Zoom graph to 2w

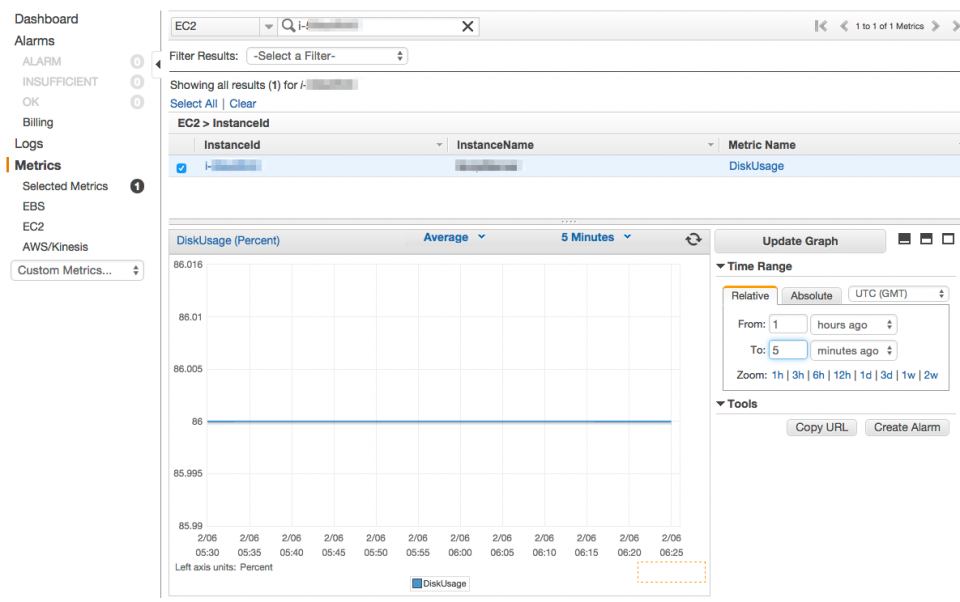click(x=931, y=375)
